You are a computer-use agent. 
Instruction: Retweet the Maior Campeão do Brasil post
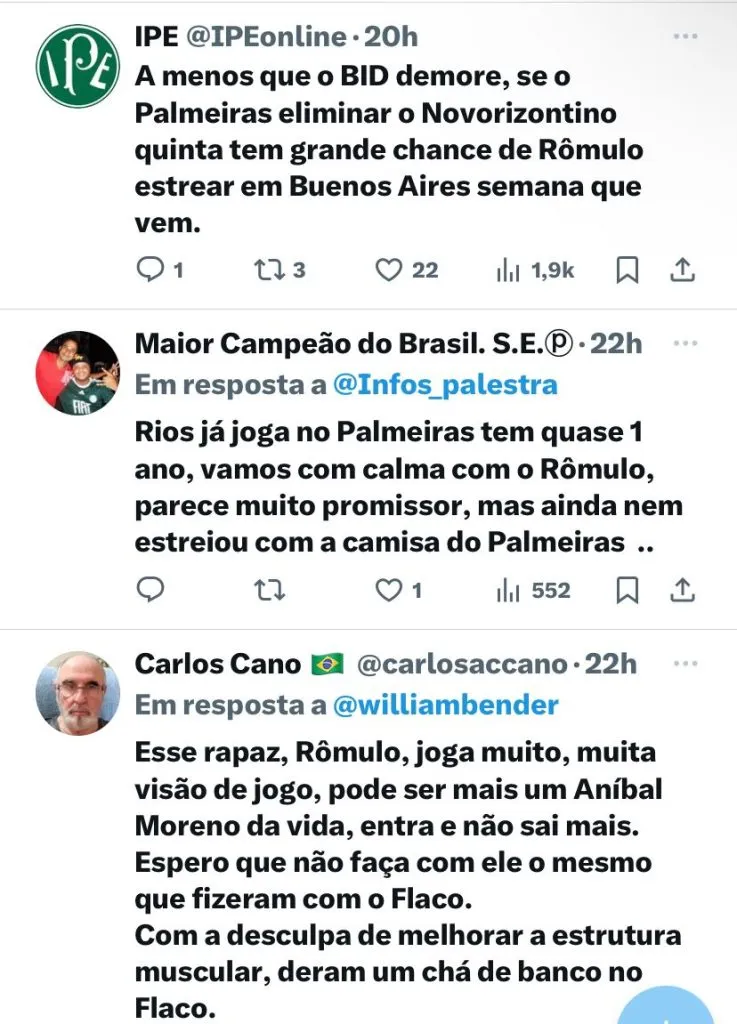[267, 590]
